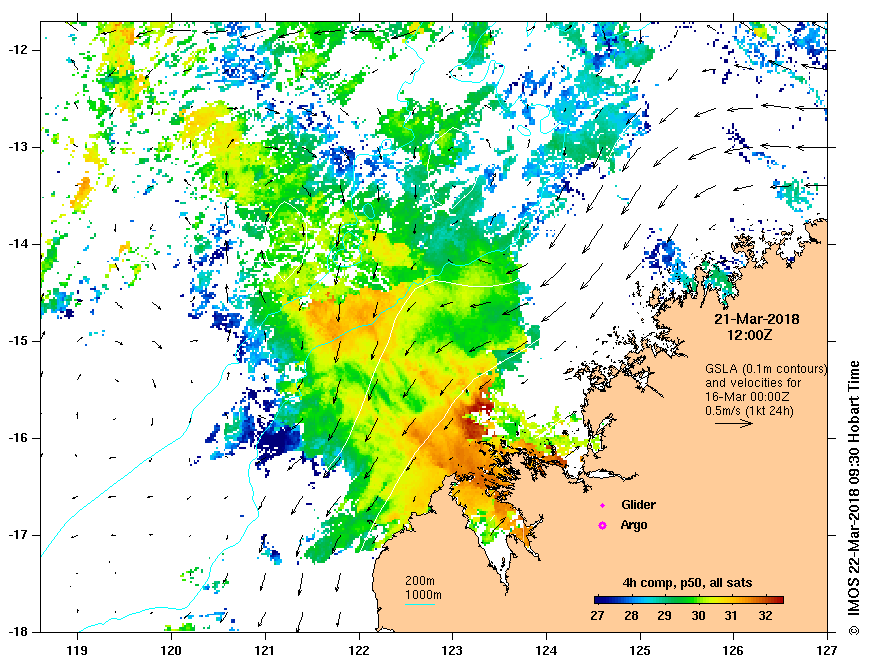Click the Argo legend label

(x=634, y=525)
